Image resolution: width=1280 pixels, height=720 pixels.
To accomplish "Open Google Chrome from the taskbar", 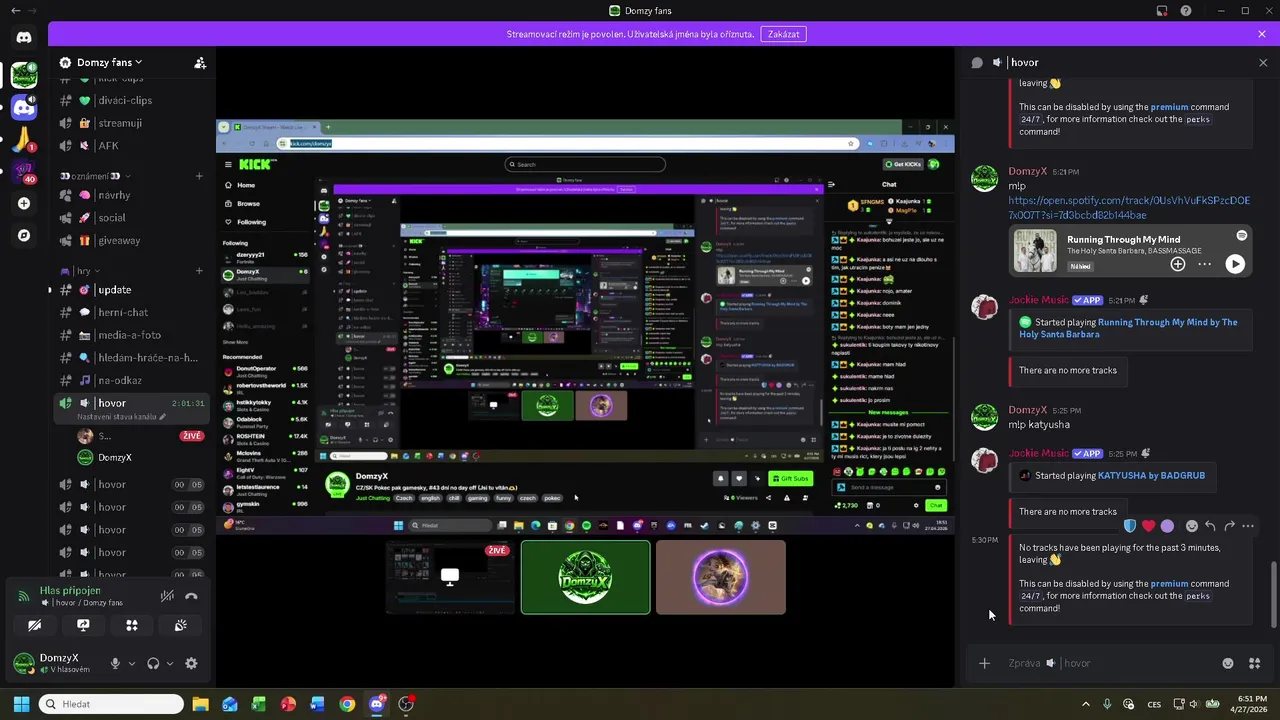I will (x=347, y=704).
